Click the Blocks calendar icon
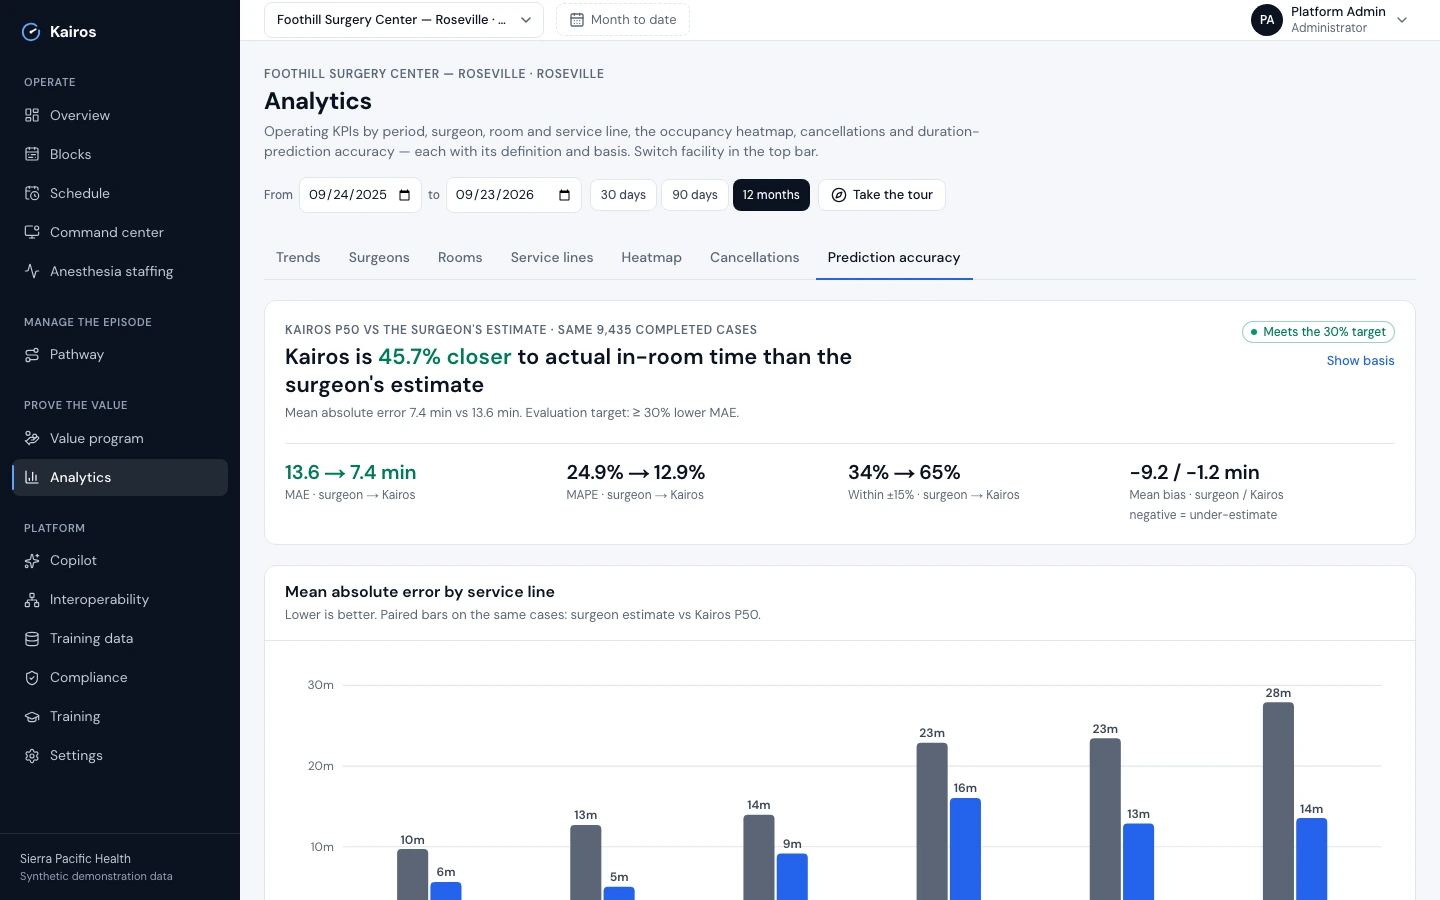The height and width of the screenshot is (900, 1440). (x=32, y=154)
